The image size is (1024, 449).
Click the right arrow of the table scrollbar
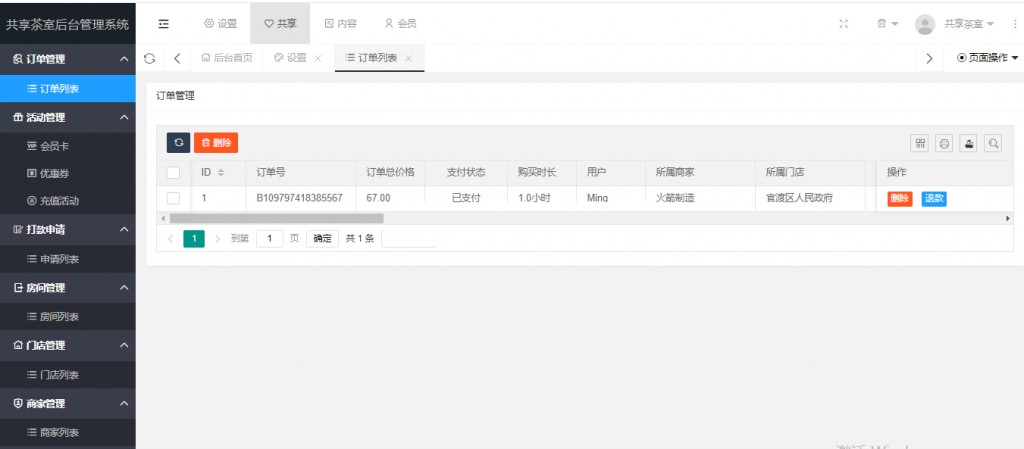tap(1008, 218)
